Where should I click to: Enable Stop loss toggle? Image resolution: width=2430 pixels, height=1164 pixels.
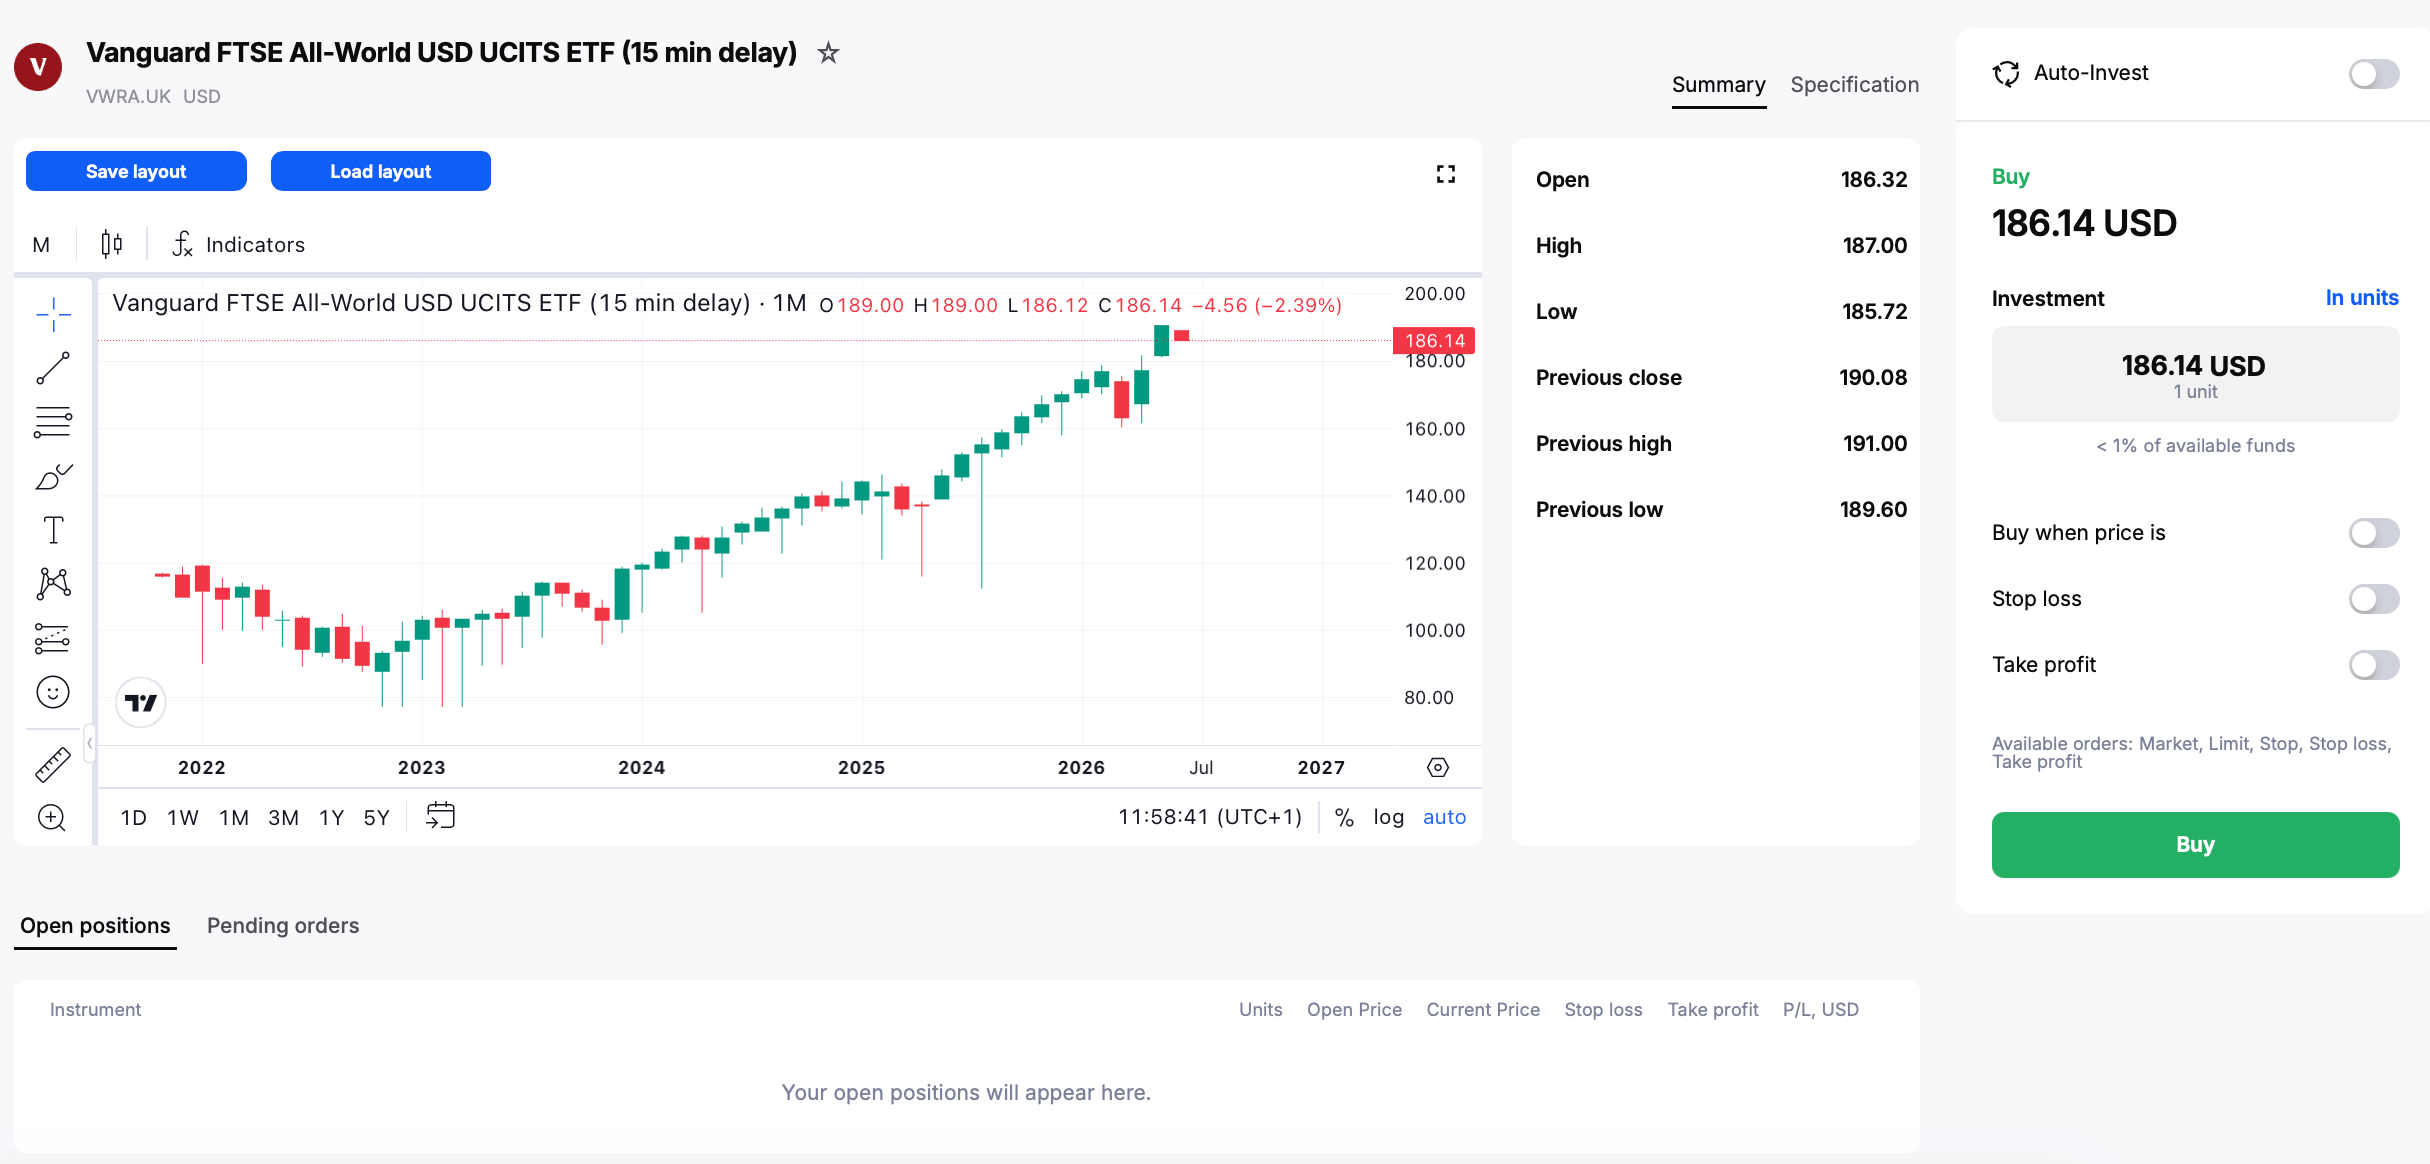tap(2374, 598)
